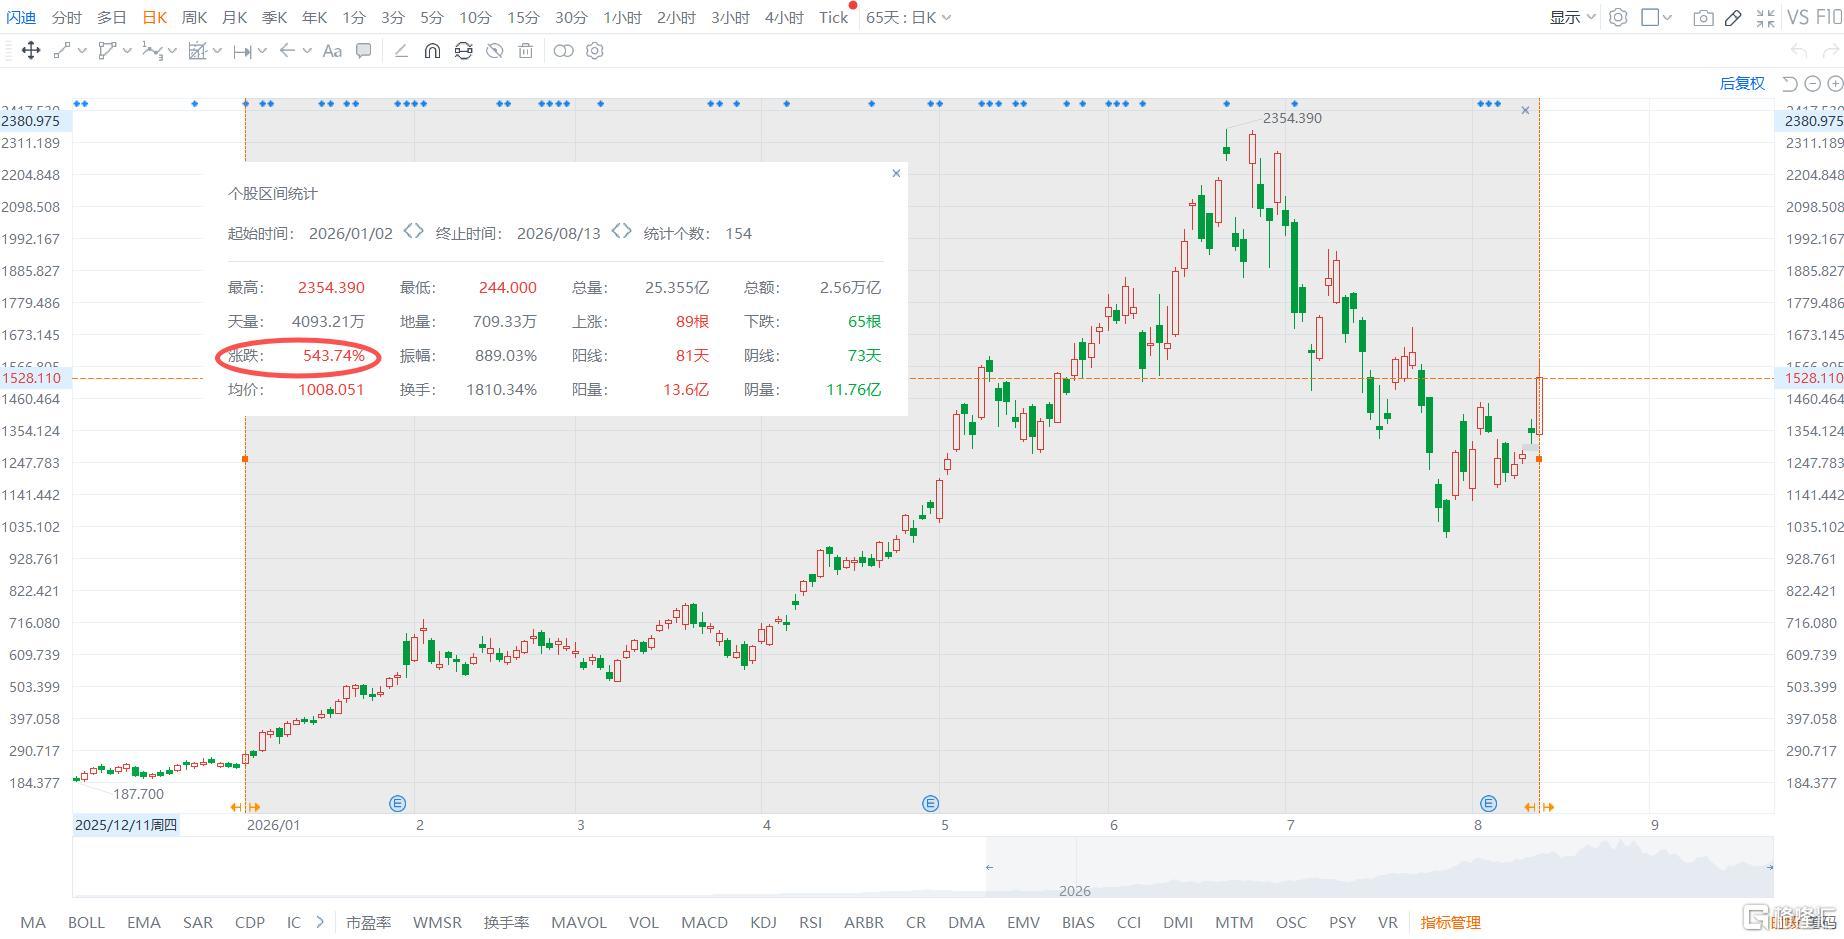This screenshot has width=1844, height=939.
Task: Click the zoom out minus circle icon
Action: (1813, 84)
